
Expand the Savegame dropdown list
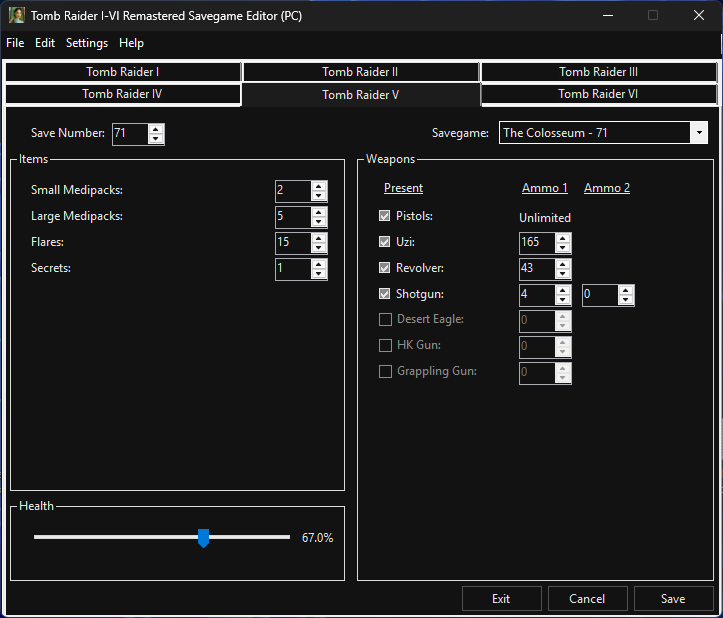pos(699,133)
